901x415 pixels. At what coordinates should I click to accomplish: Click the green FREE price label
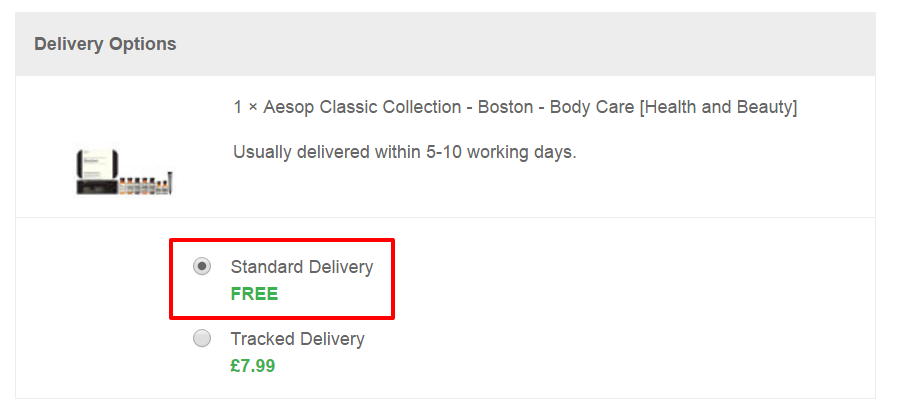[x=254, y=294]
